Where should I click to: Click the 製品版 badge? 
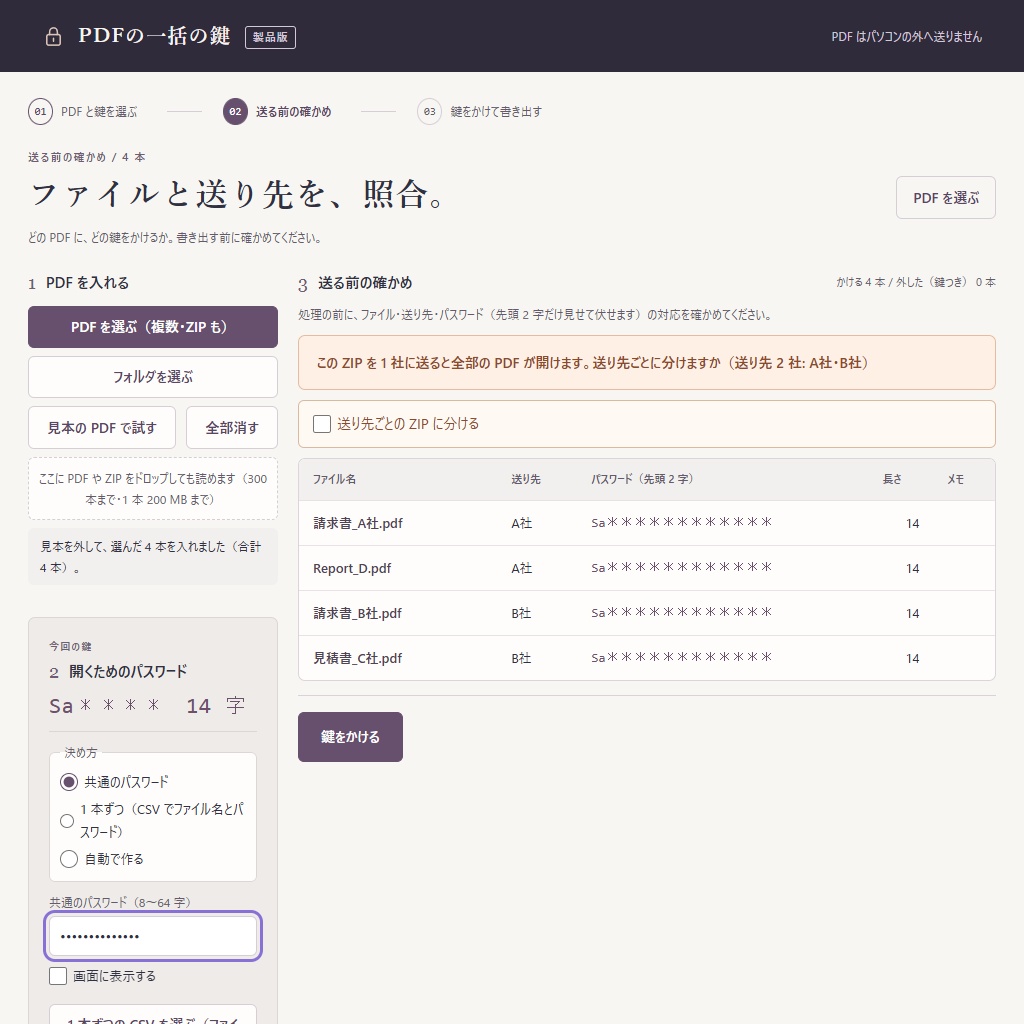(x=270, y=37)
